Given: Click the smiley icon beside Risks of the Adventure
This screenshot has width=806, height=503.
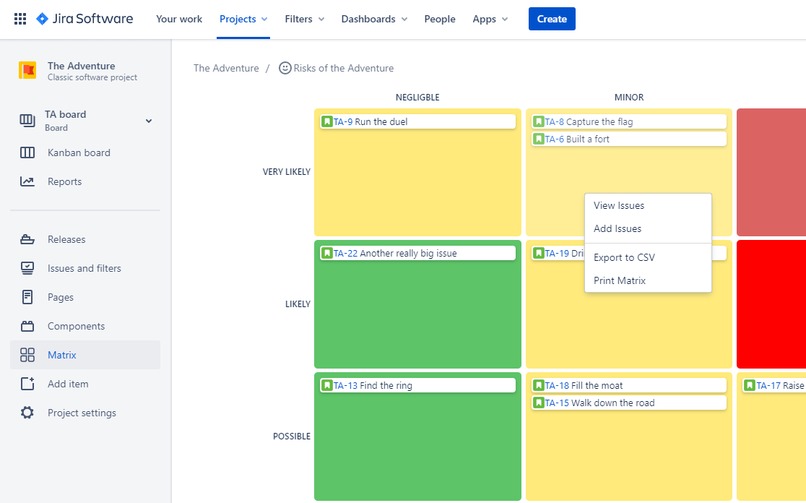Looking at the screenshot, I should tap(285, 68).
